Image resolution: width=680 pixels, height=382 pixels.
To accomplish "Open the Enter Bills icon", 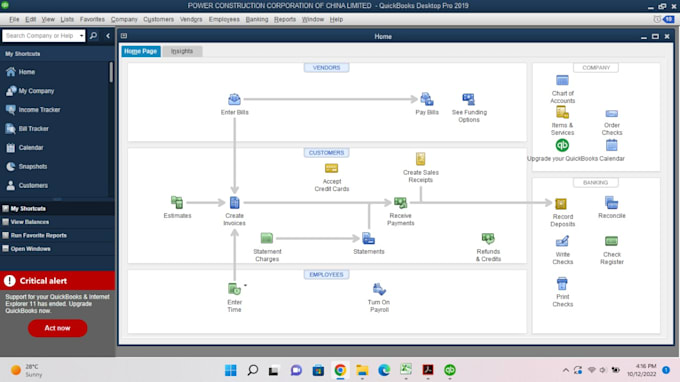I will pos(234,99).
